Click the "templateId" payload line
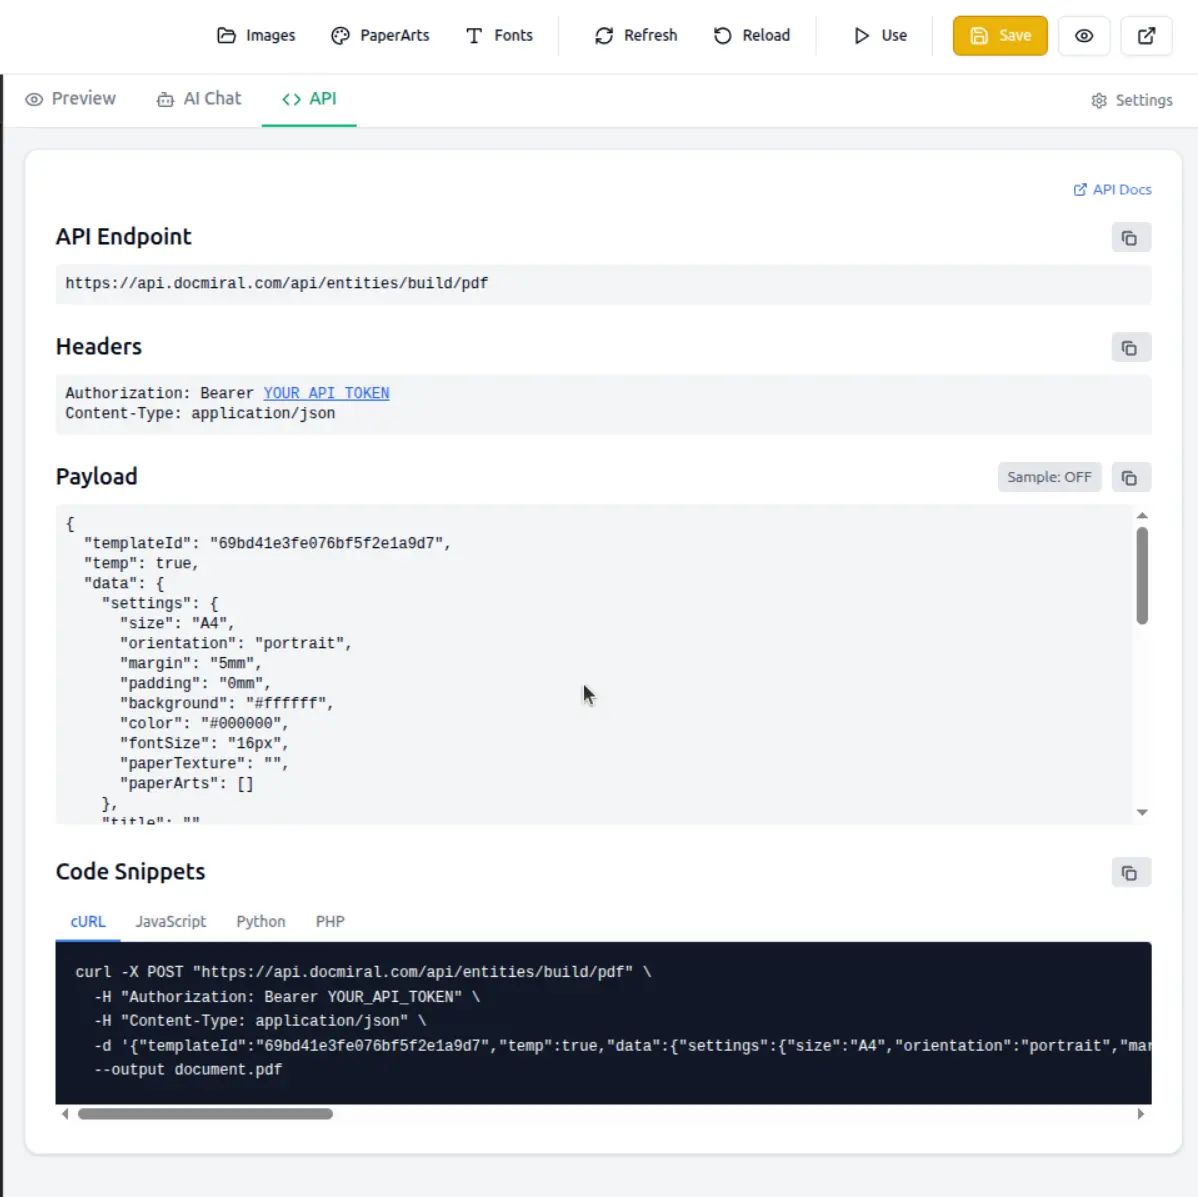Image resolution: width=1198 pixels, height=1197 pixels. pos(267,543)
